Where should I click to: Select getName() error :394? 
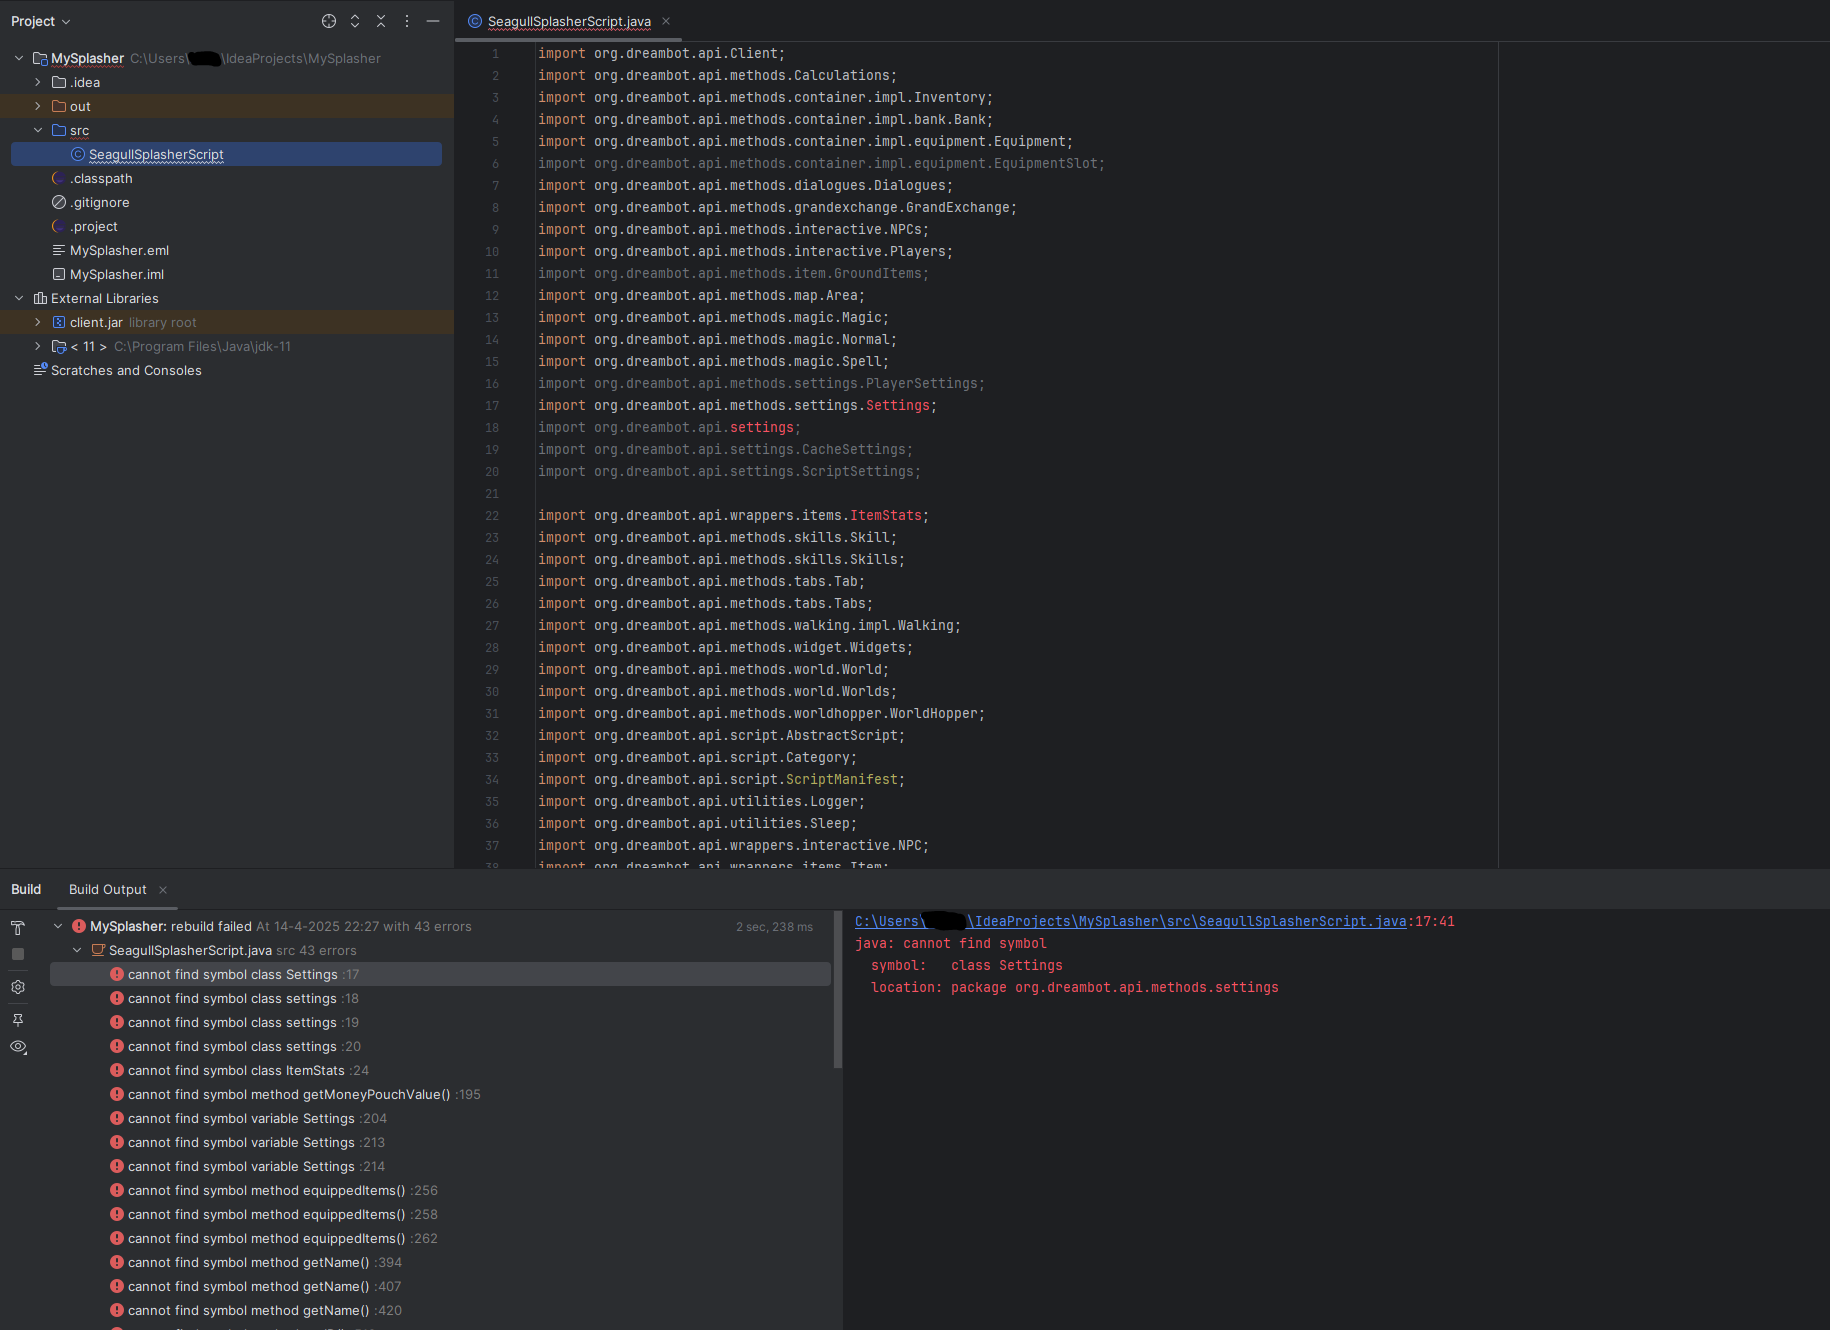tap(256, 1262)
